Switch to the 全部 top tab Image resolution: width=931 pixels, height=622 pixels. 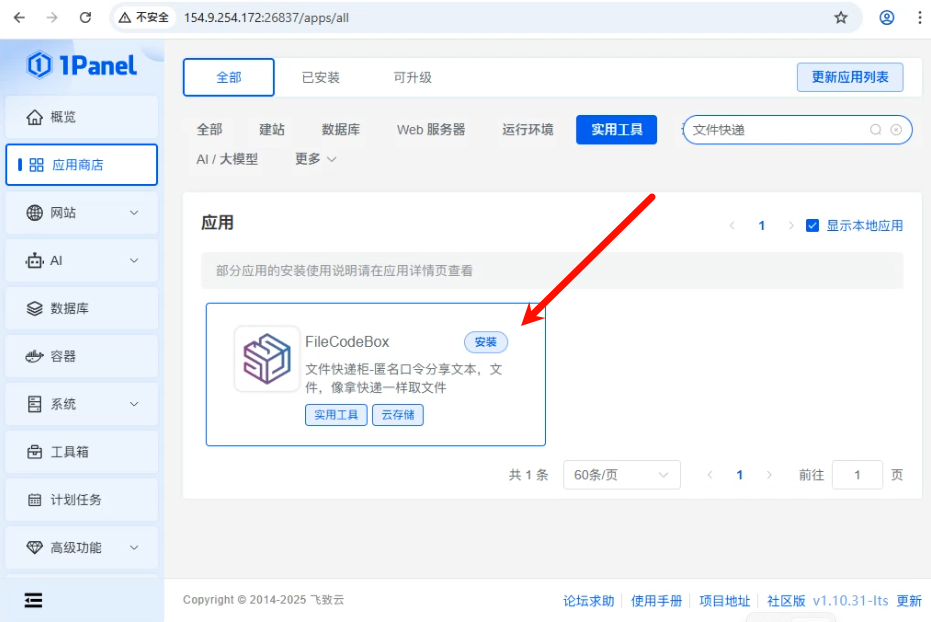point(229,77)
